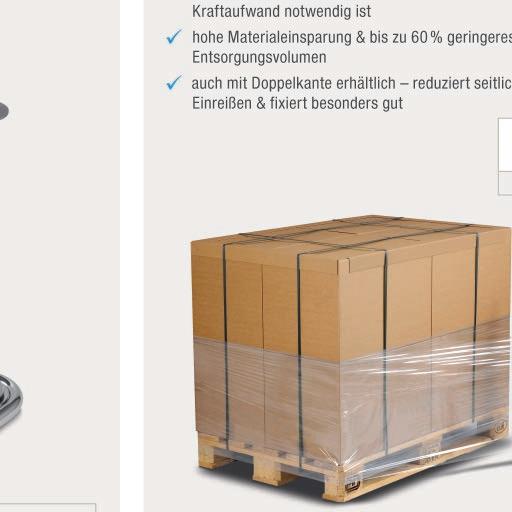Image resolution: width=512 pixels, height=512 pixels.
Task: Select the word "Entsorgungsvolumen"
Action: click(x=259, y=57)
